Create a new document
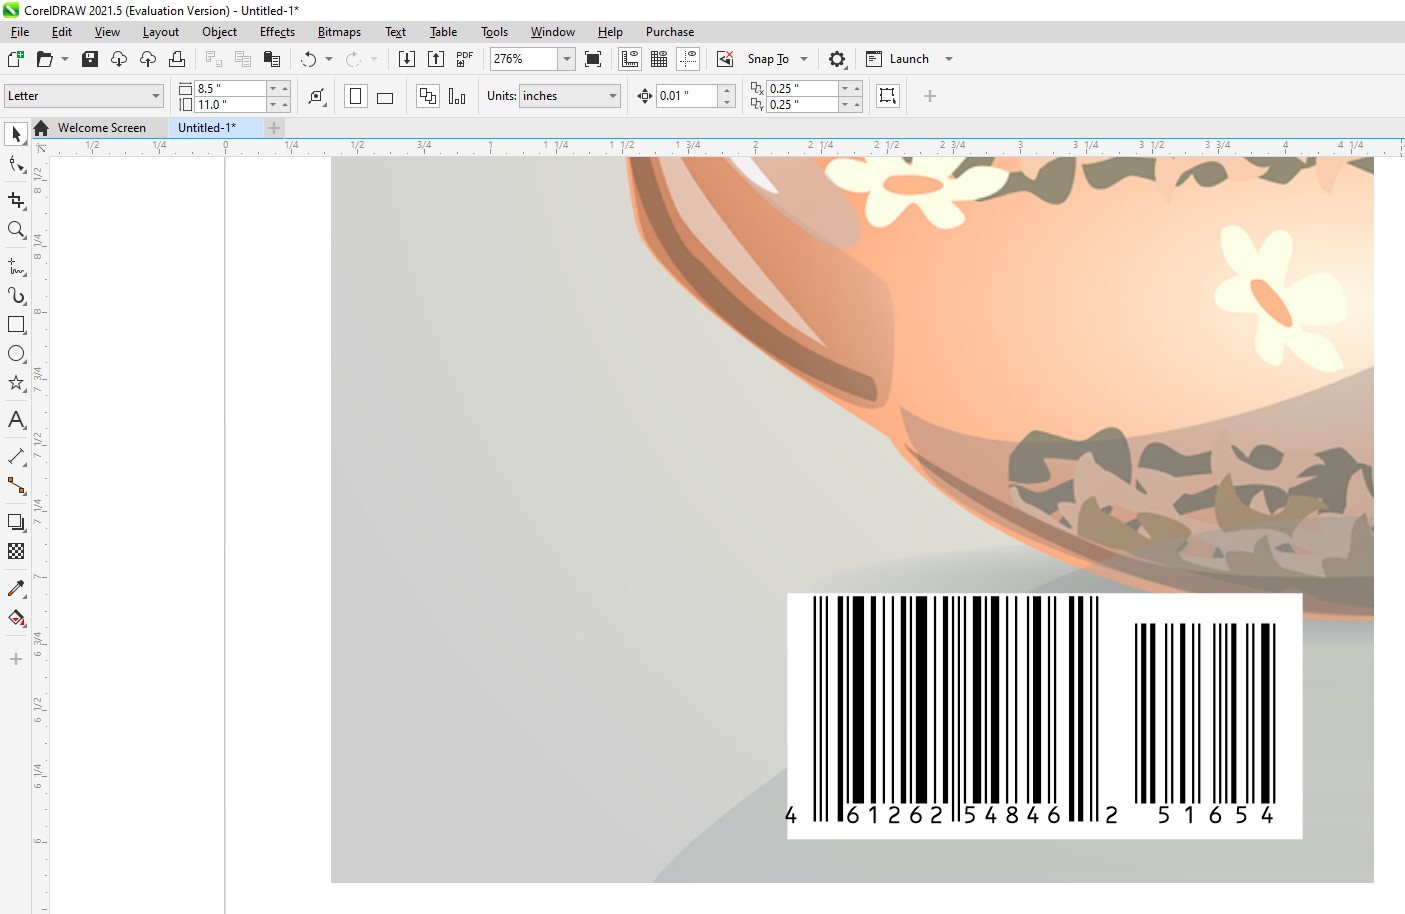Viewport: 1405px width, 914px height. [x=15, y=59]
